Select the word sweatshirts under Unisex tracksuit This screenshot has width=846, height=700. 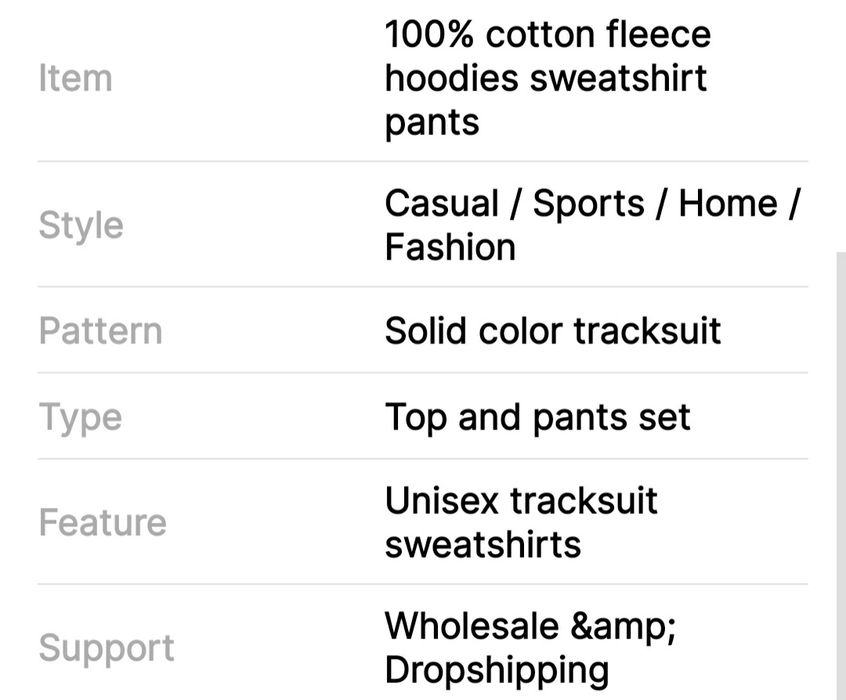[482, 544]
